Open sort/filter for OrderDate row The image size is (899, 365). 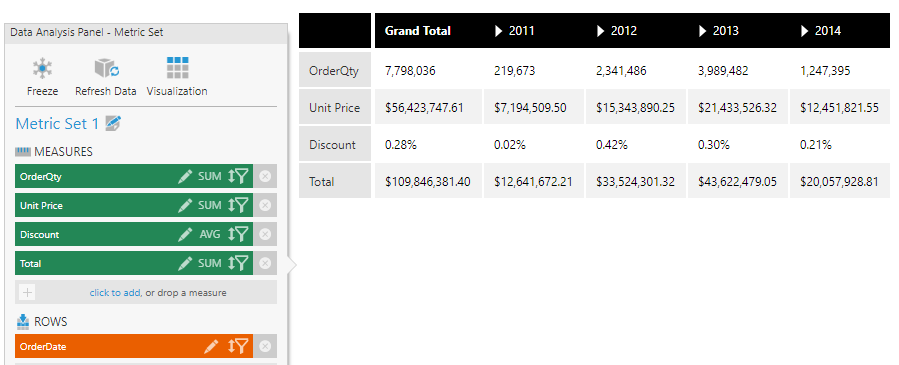pyautogui.click(x=238, y=346)
